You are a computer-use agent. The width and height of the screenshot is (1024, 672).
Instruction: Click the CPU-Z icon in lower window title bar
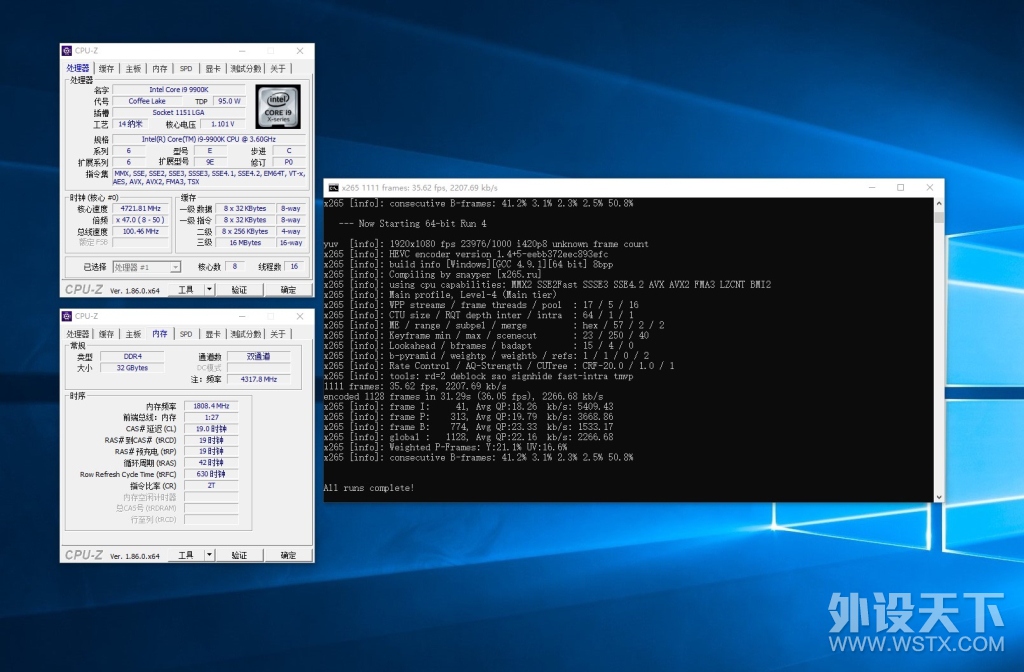[x=67, y=316]
